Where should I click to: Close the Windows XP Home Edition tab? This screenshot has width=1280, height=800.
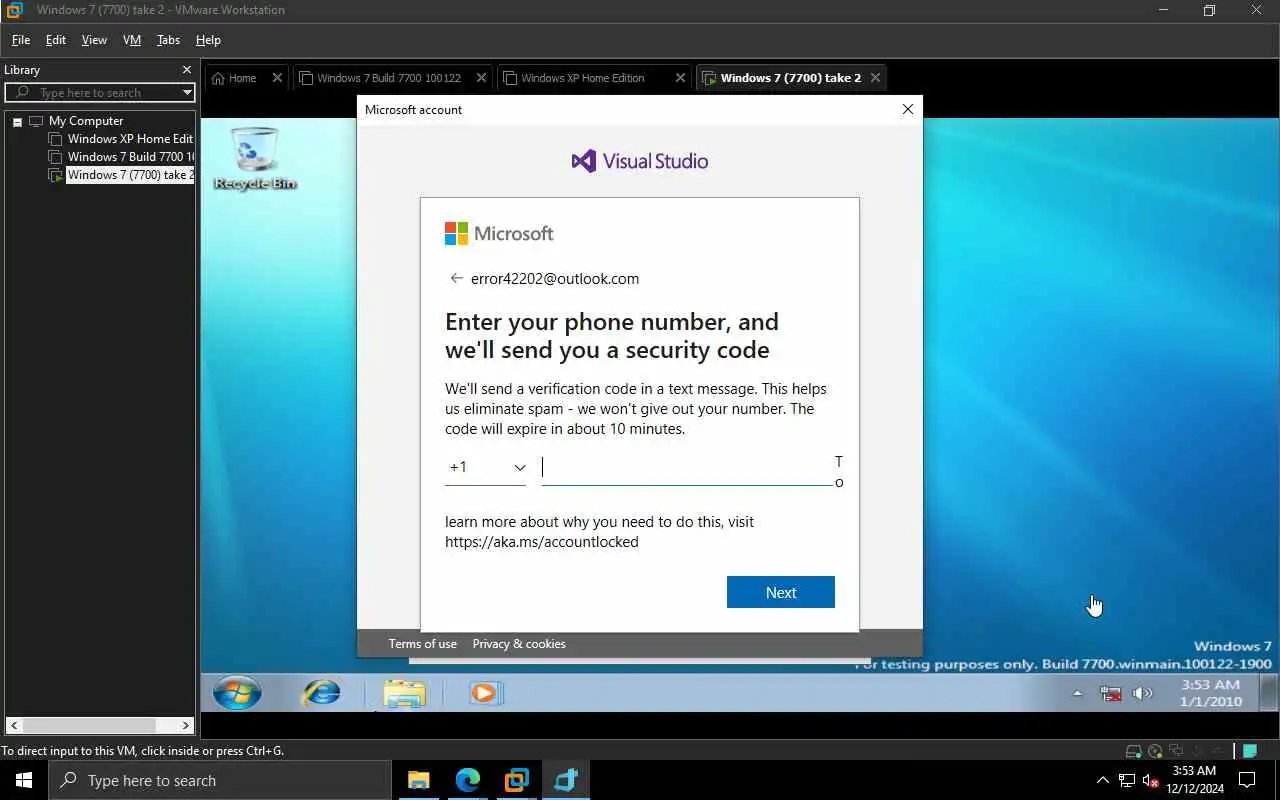click(681, 78)
